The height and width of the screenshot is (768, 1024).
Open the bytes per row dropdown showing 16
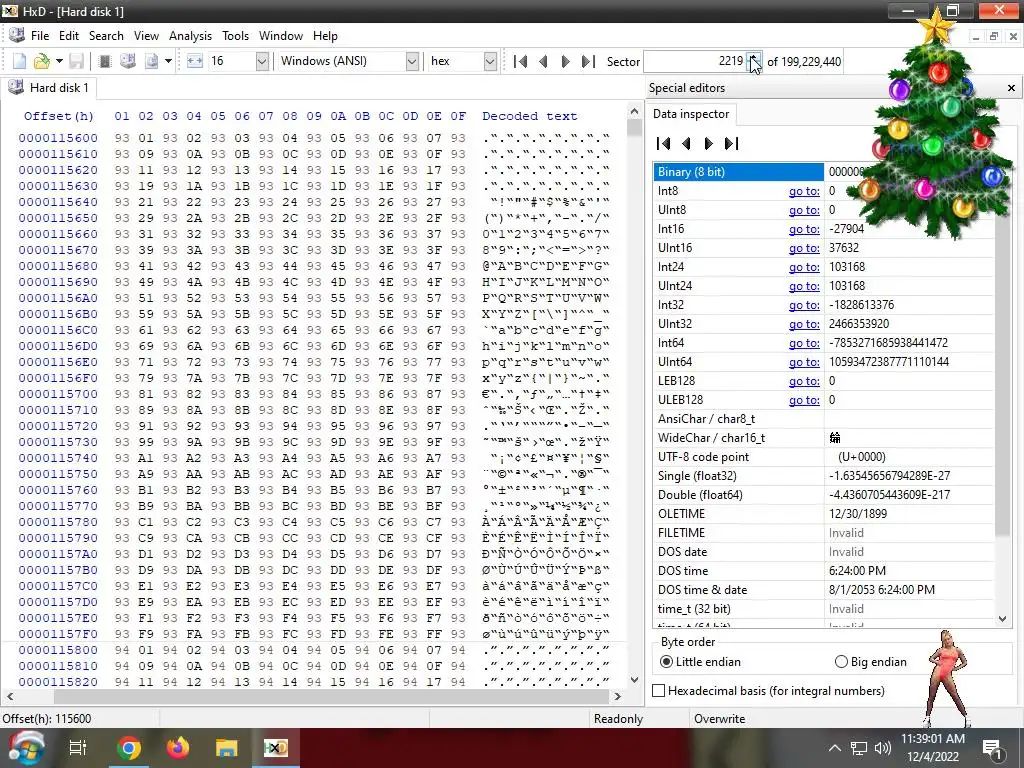pyautogui.click(x=262, y=61)
